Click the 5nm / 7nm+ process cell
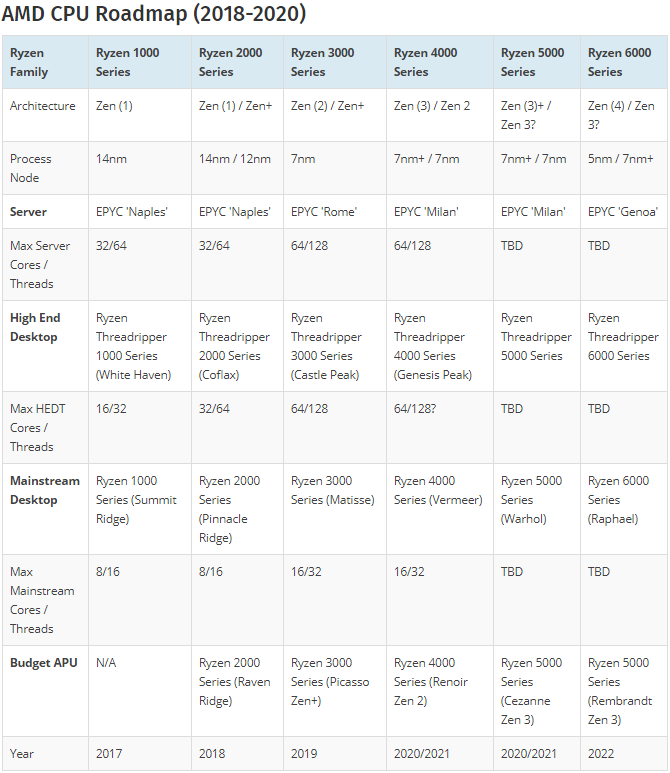This screenshot has height=773, width=670. point(621,159)
